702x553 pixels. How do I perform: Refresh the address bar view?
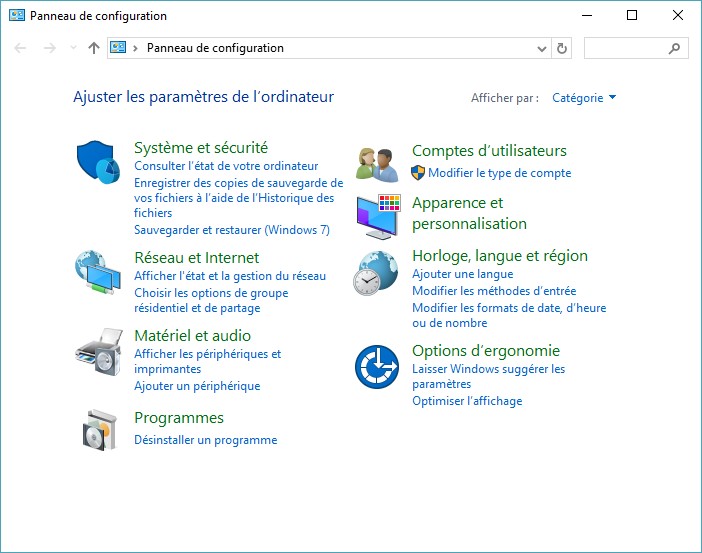562,48
